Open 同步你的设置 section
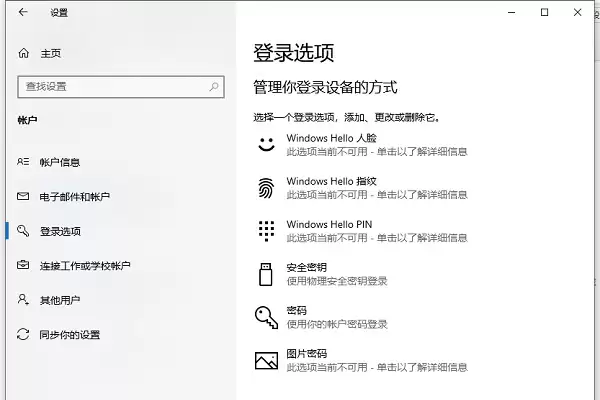The height and width of the screenshot is (400, 600). [70, 335]
